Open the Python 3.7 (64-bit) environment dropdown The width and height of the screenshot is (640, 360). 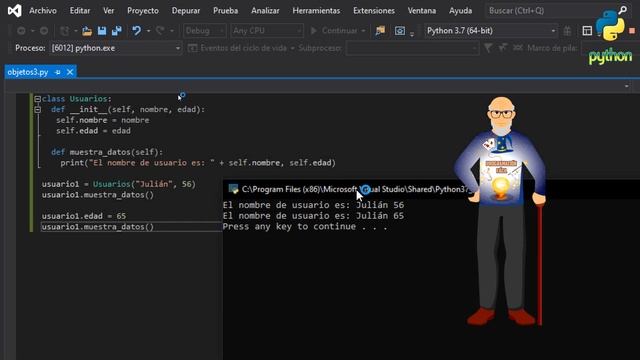[491, 31]
